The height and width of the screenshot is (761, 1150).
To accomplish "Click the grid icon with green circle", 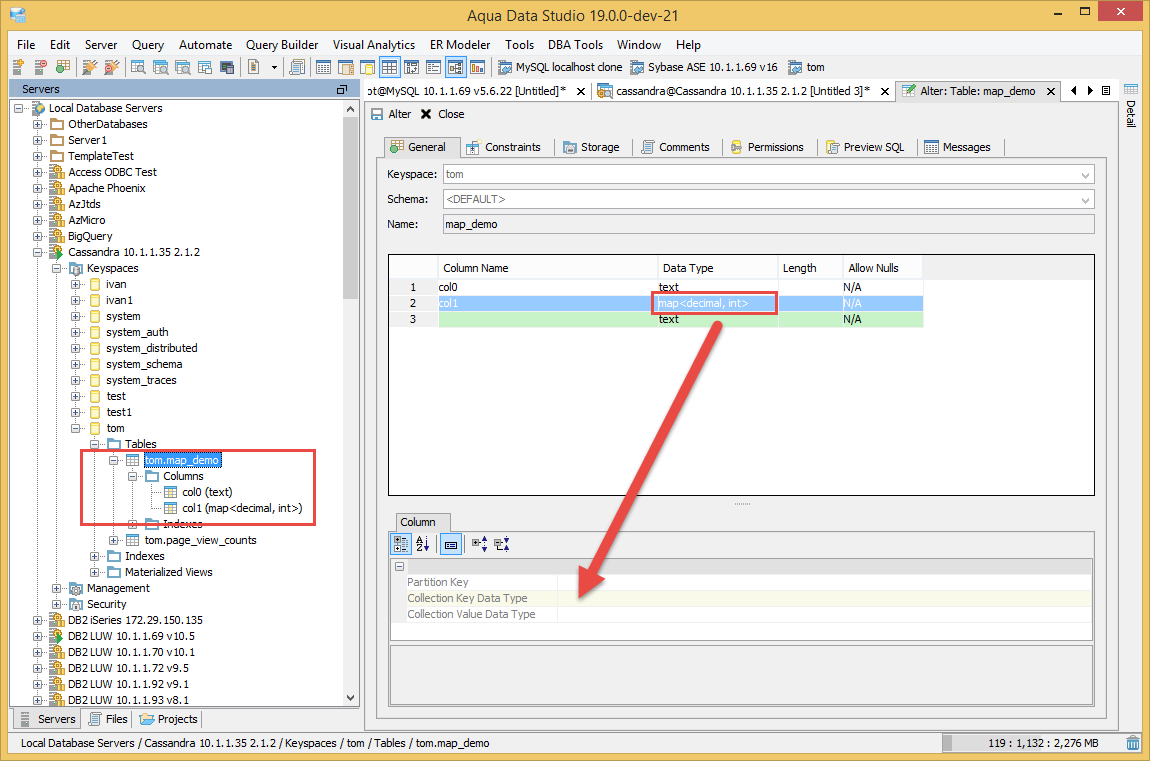I will tap(63, 67).
